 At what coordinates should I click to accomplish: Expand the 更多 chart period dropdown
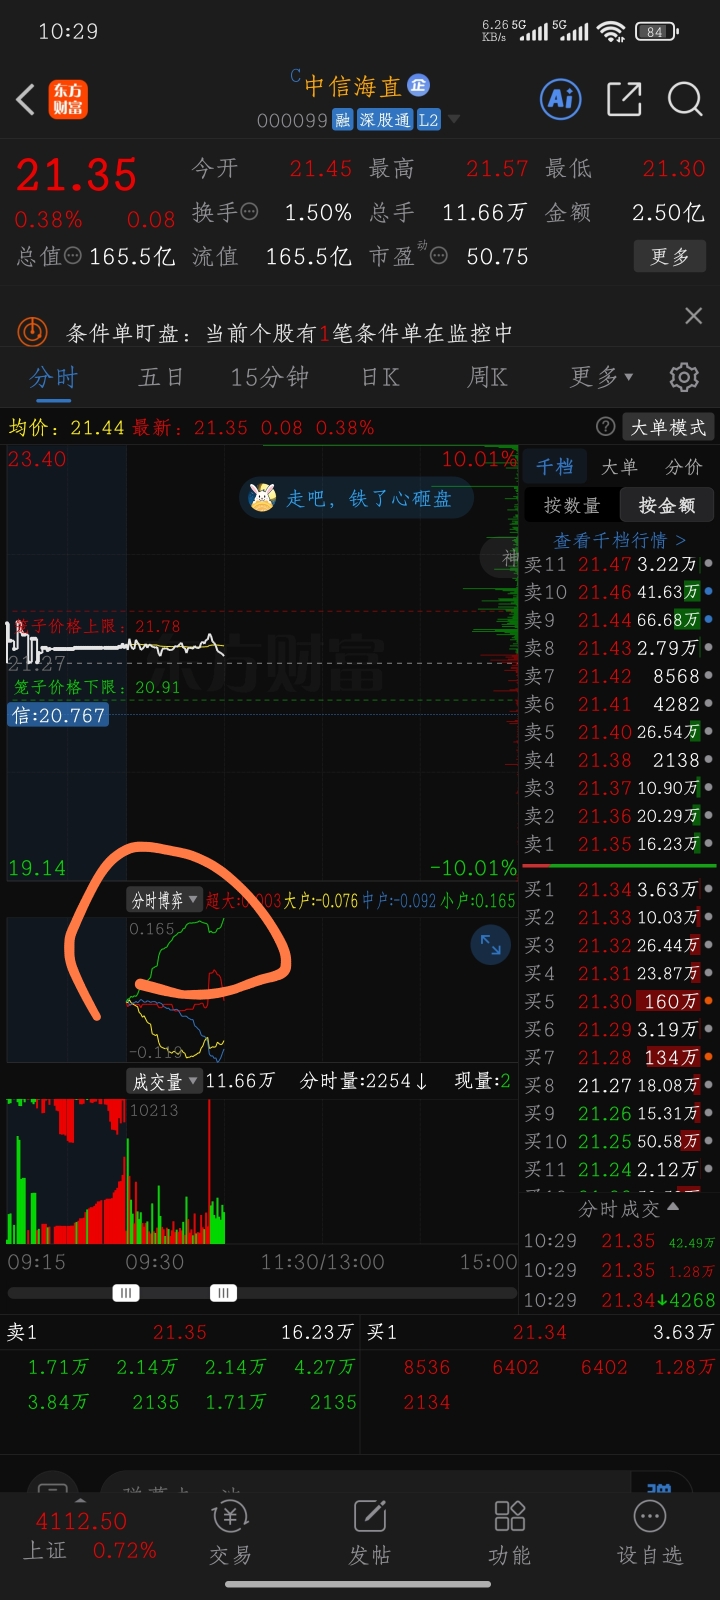pos(602,377)
